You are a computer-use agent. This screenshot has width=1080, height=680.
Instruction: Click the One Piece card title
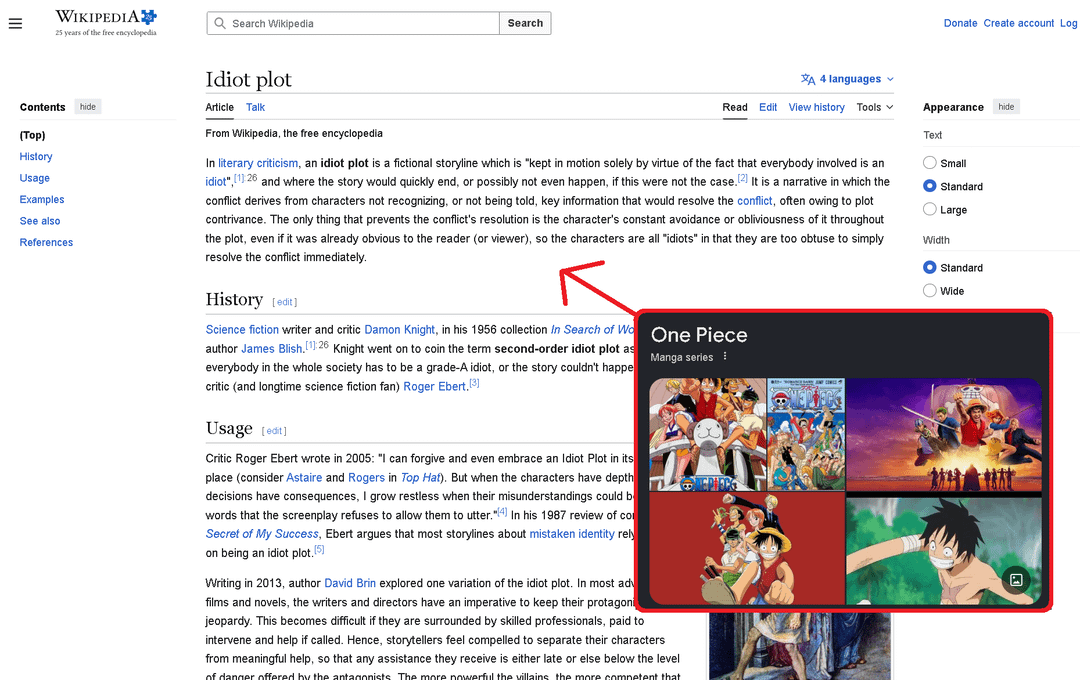(x=699, y=335)
